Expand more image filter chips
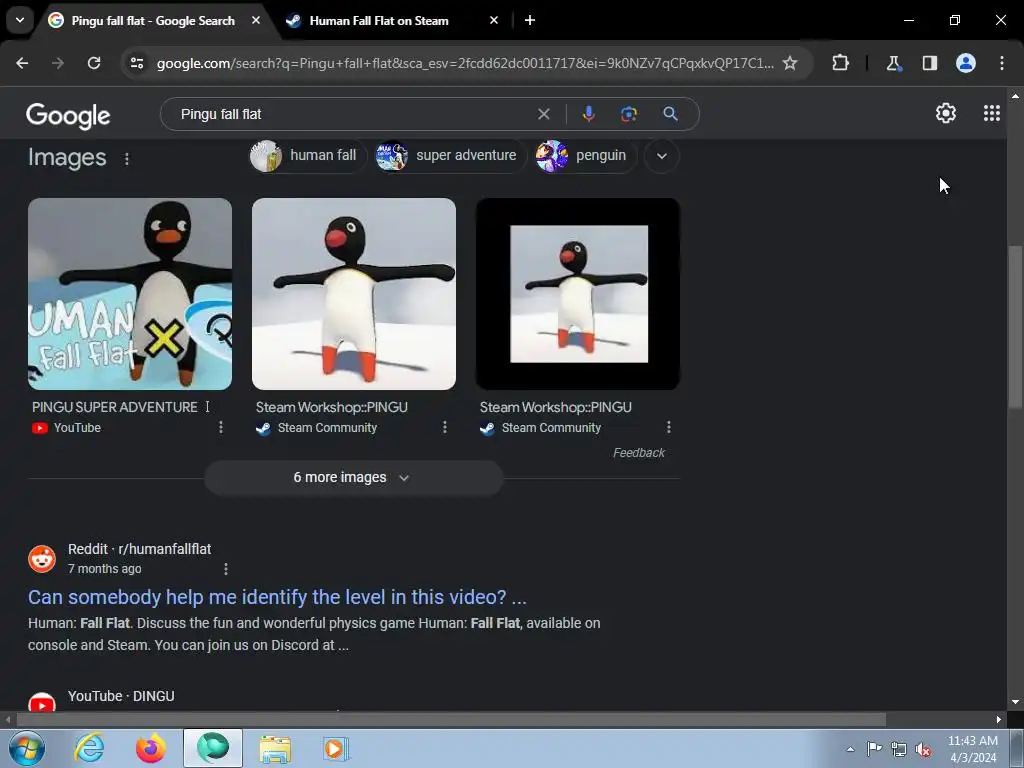Viewport: 1024px width, 768px height. coord(662,156)
